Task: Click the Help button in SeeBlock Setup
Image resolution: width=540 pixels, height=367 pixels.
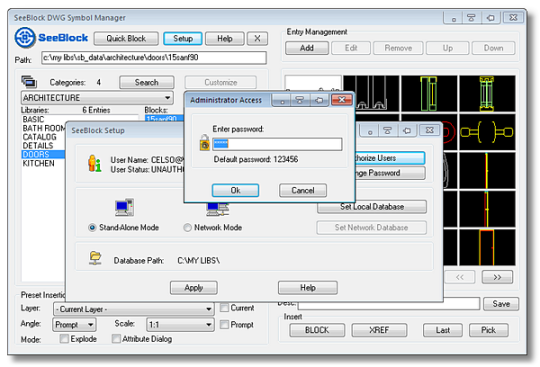Action: point(308,288)
